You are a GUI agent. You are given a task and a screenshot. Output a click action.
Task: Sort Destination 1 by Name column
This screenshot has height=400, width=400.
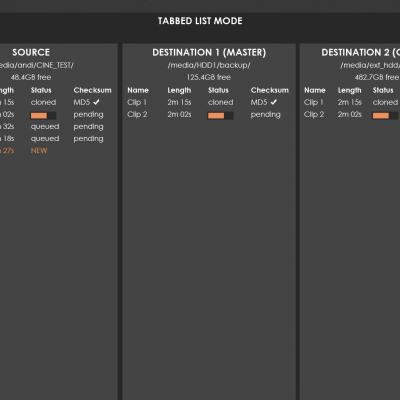coord(138,90)
